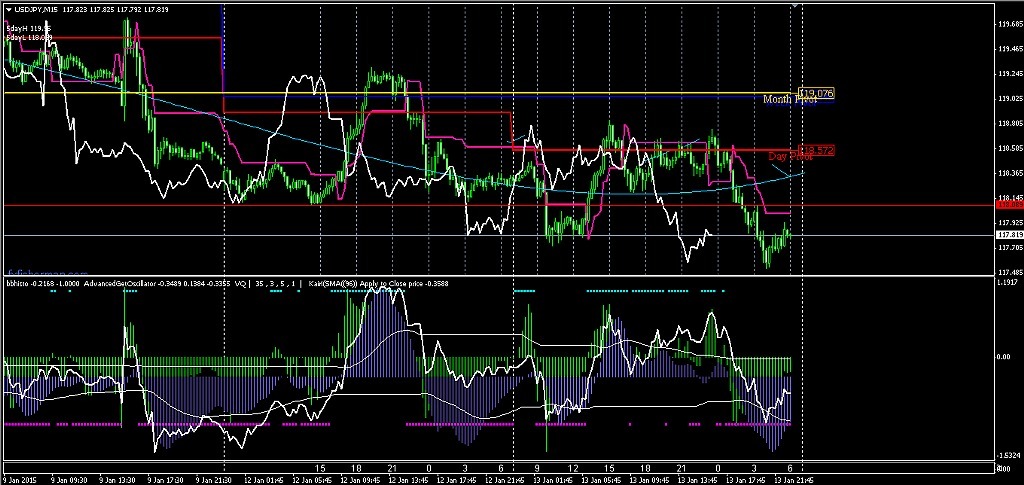Click the 0.00 level on oscillator scale
This screenshot has width=1024, height=485.
1003,357
